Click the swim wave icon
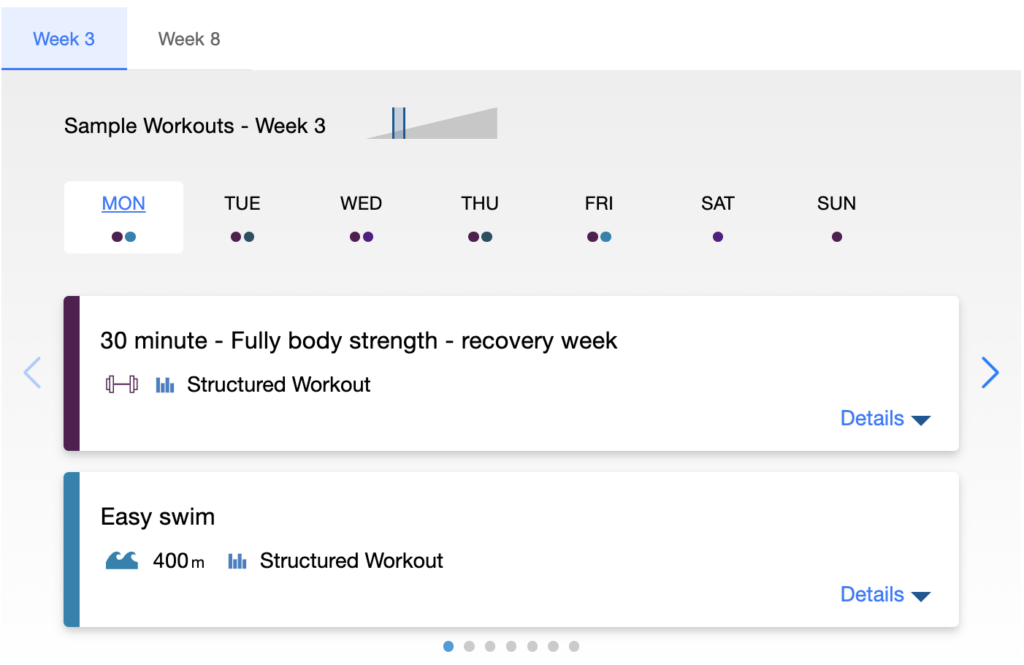Screen dimensions: 1024x665 click(122, 561)
